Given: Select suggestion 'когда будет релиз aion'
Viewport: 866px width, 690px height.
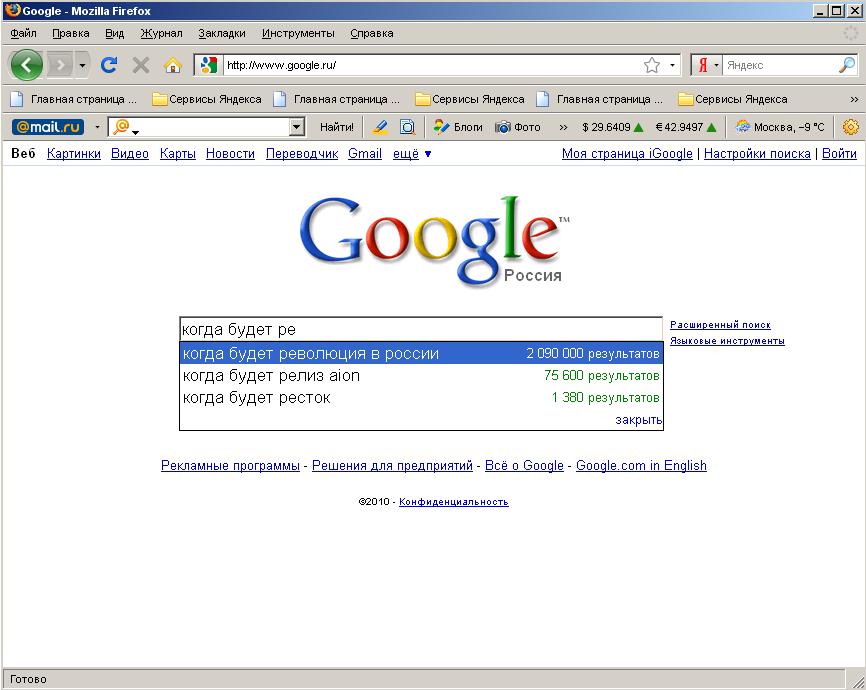Looking at the screenshot, I should 271,376.
